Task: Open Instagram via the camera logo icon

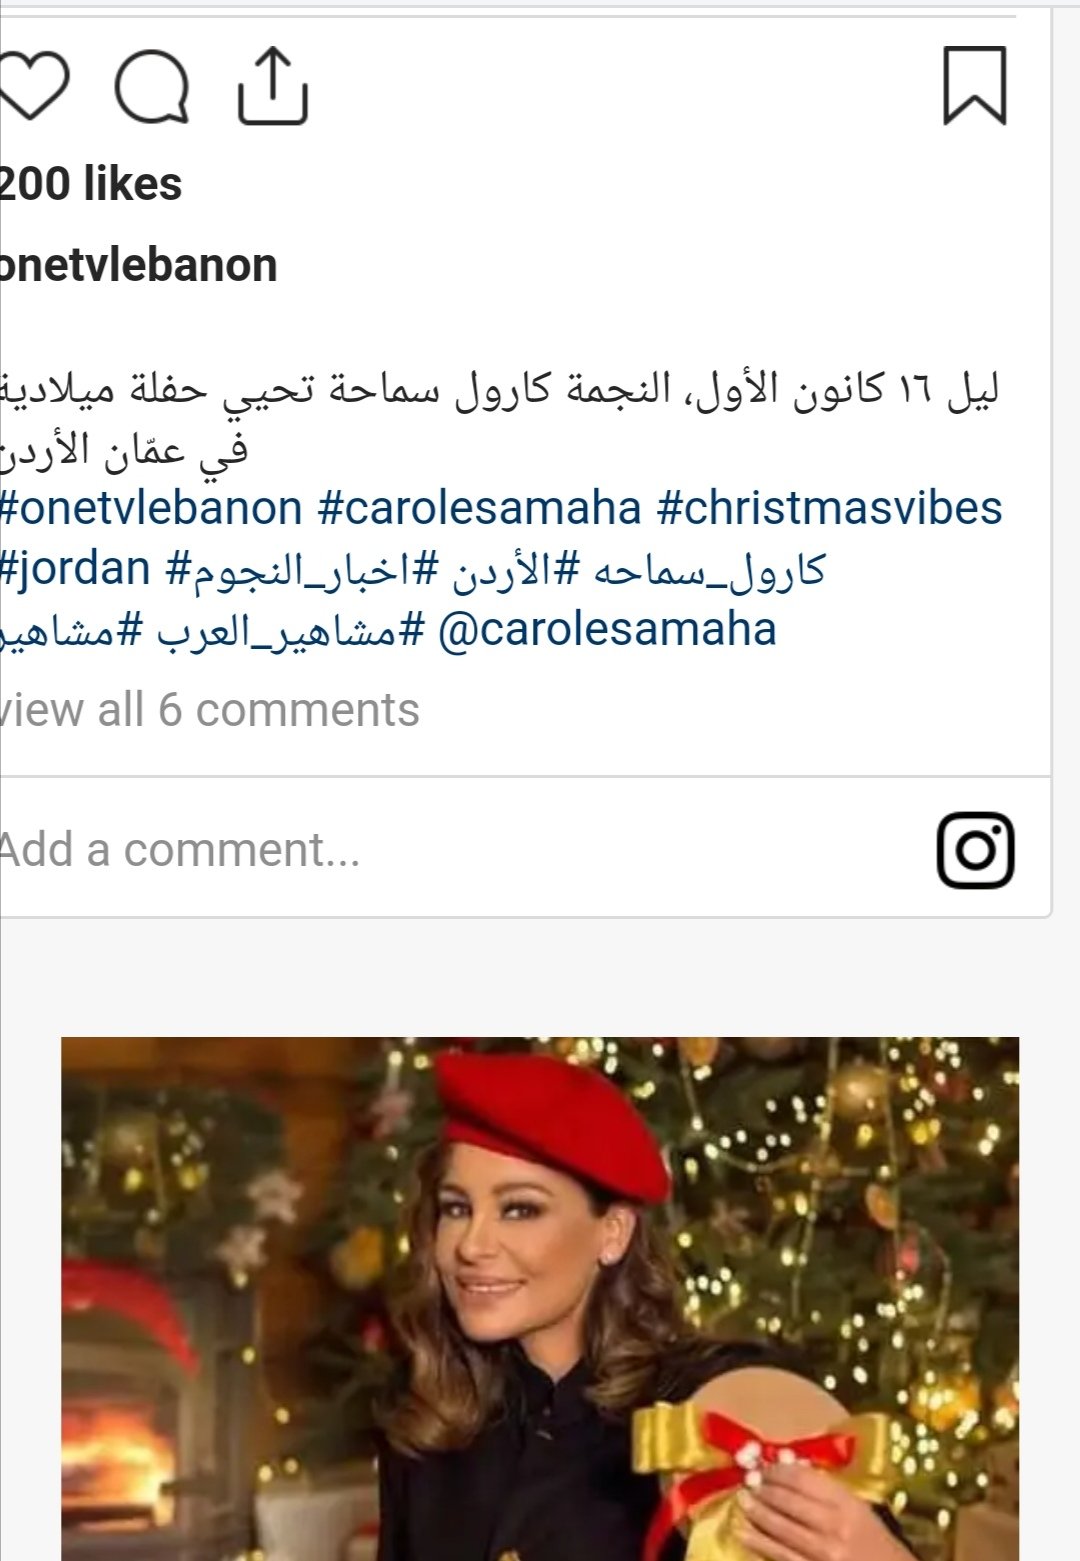Action: click(x=976, y=850)
